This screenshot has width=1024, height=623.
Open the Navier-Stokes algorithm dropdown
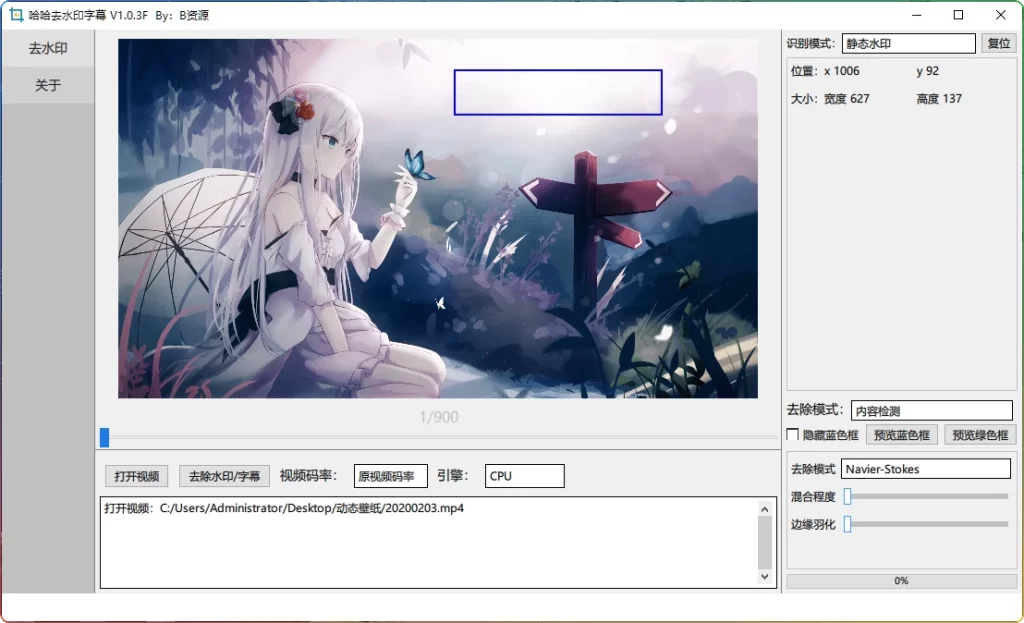925,469
